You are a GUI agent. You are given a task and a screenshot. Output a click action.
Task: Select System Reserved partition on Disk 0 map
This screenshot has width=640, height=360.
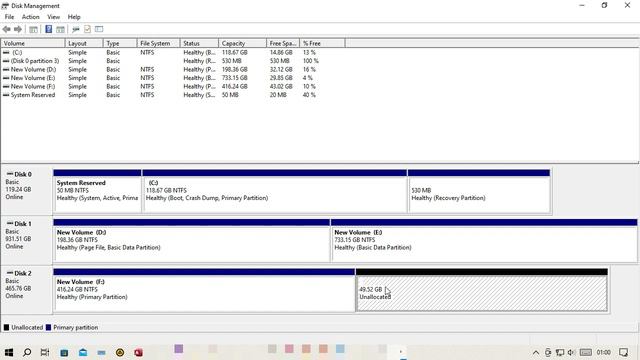point(97,191)
